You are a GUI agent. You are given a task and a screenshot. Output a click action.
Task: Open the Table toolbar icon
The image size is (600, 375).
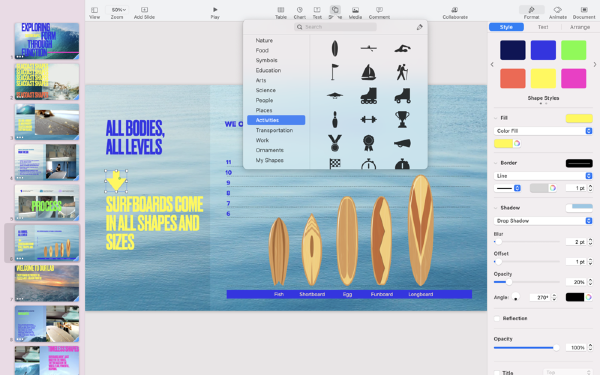(280, 12)
